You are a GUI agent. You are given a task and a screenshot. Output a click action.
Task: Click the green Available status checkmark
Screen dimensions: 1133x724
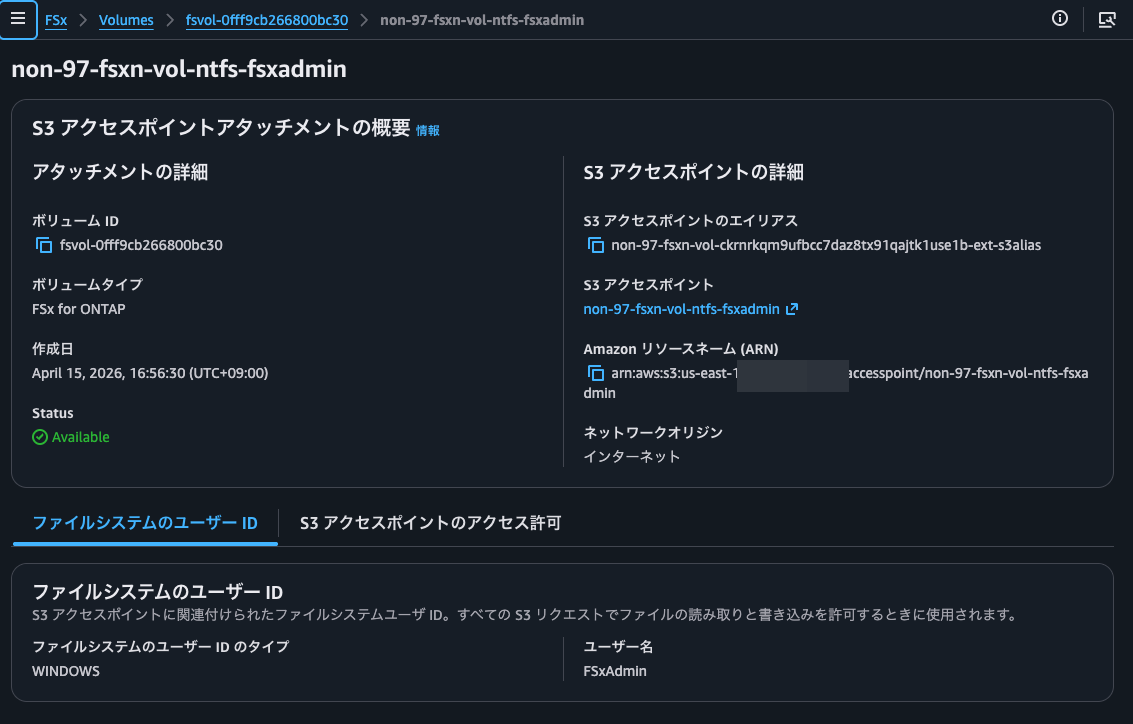[40, 436]
